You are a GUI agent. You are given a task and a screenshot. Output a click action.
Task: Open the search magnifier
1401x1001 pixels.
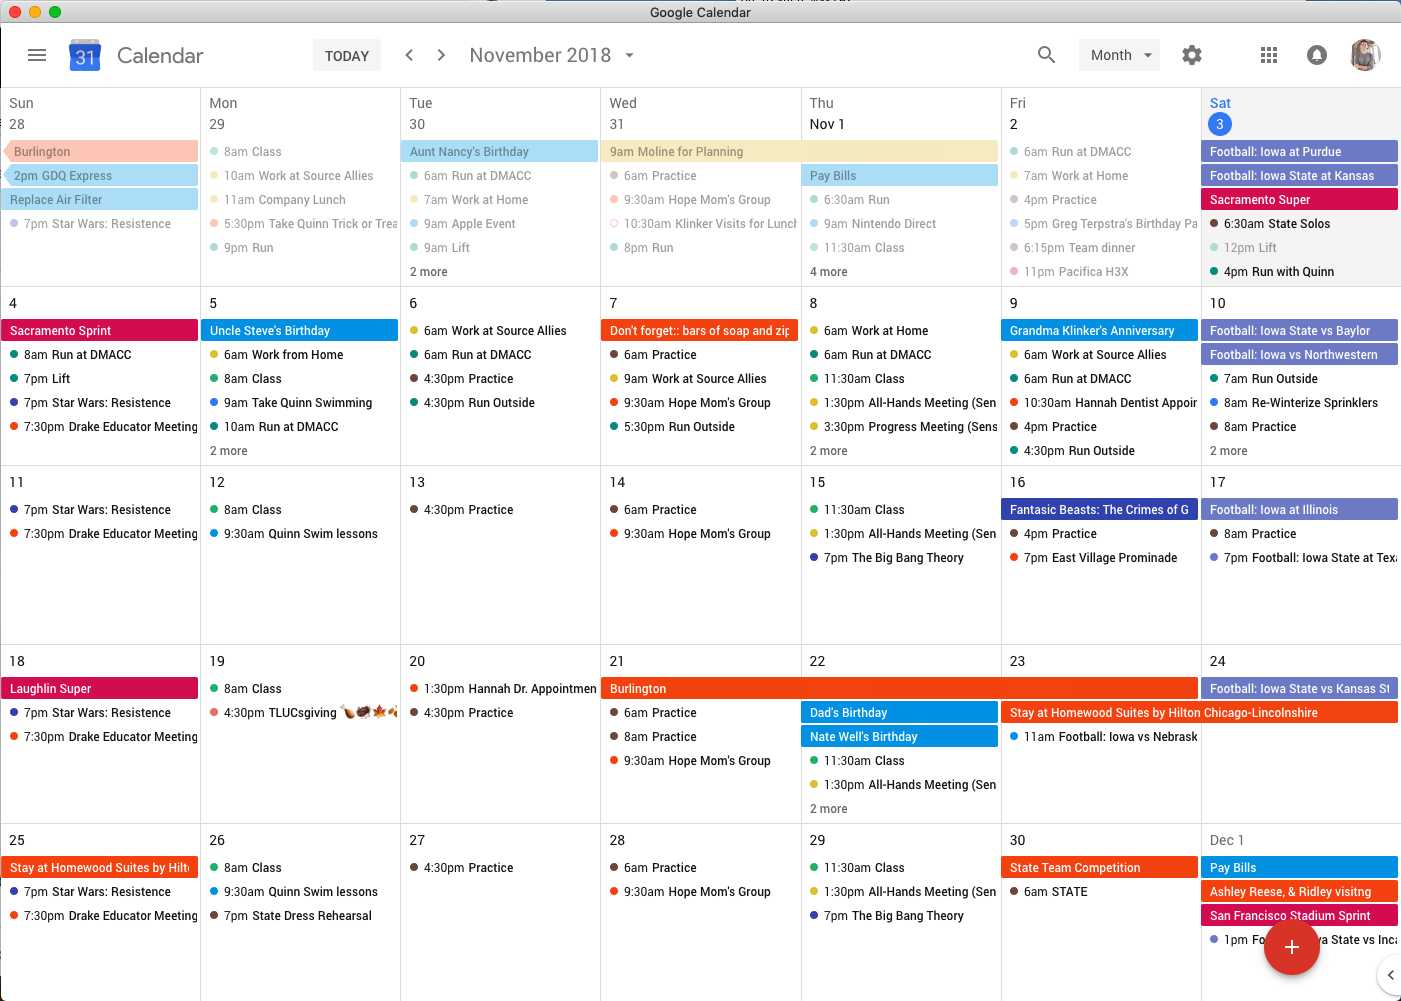pyautogui.click(x=1046, y=55)
